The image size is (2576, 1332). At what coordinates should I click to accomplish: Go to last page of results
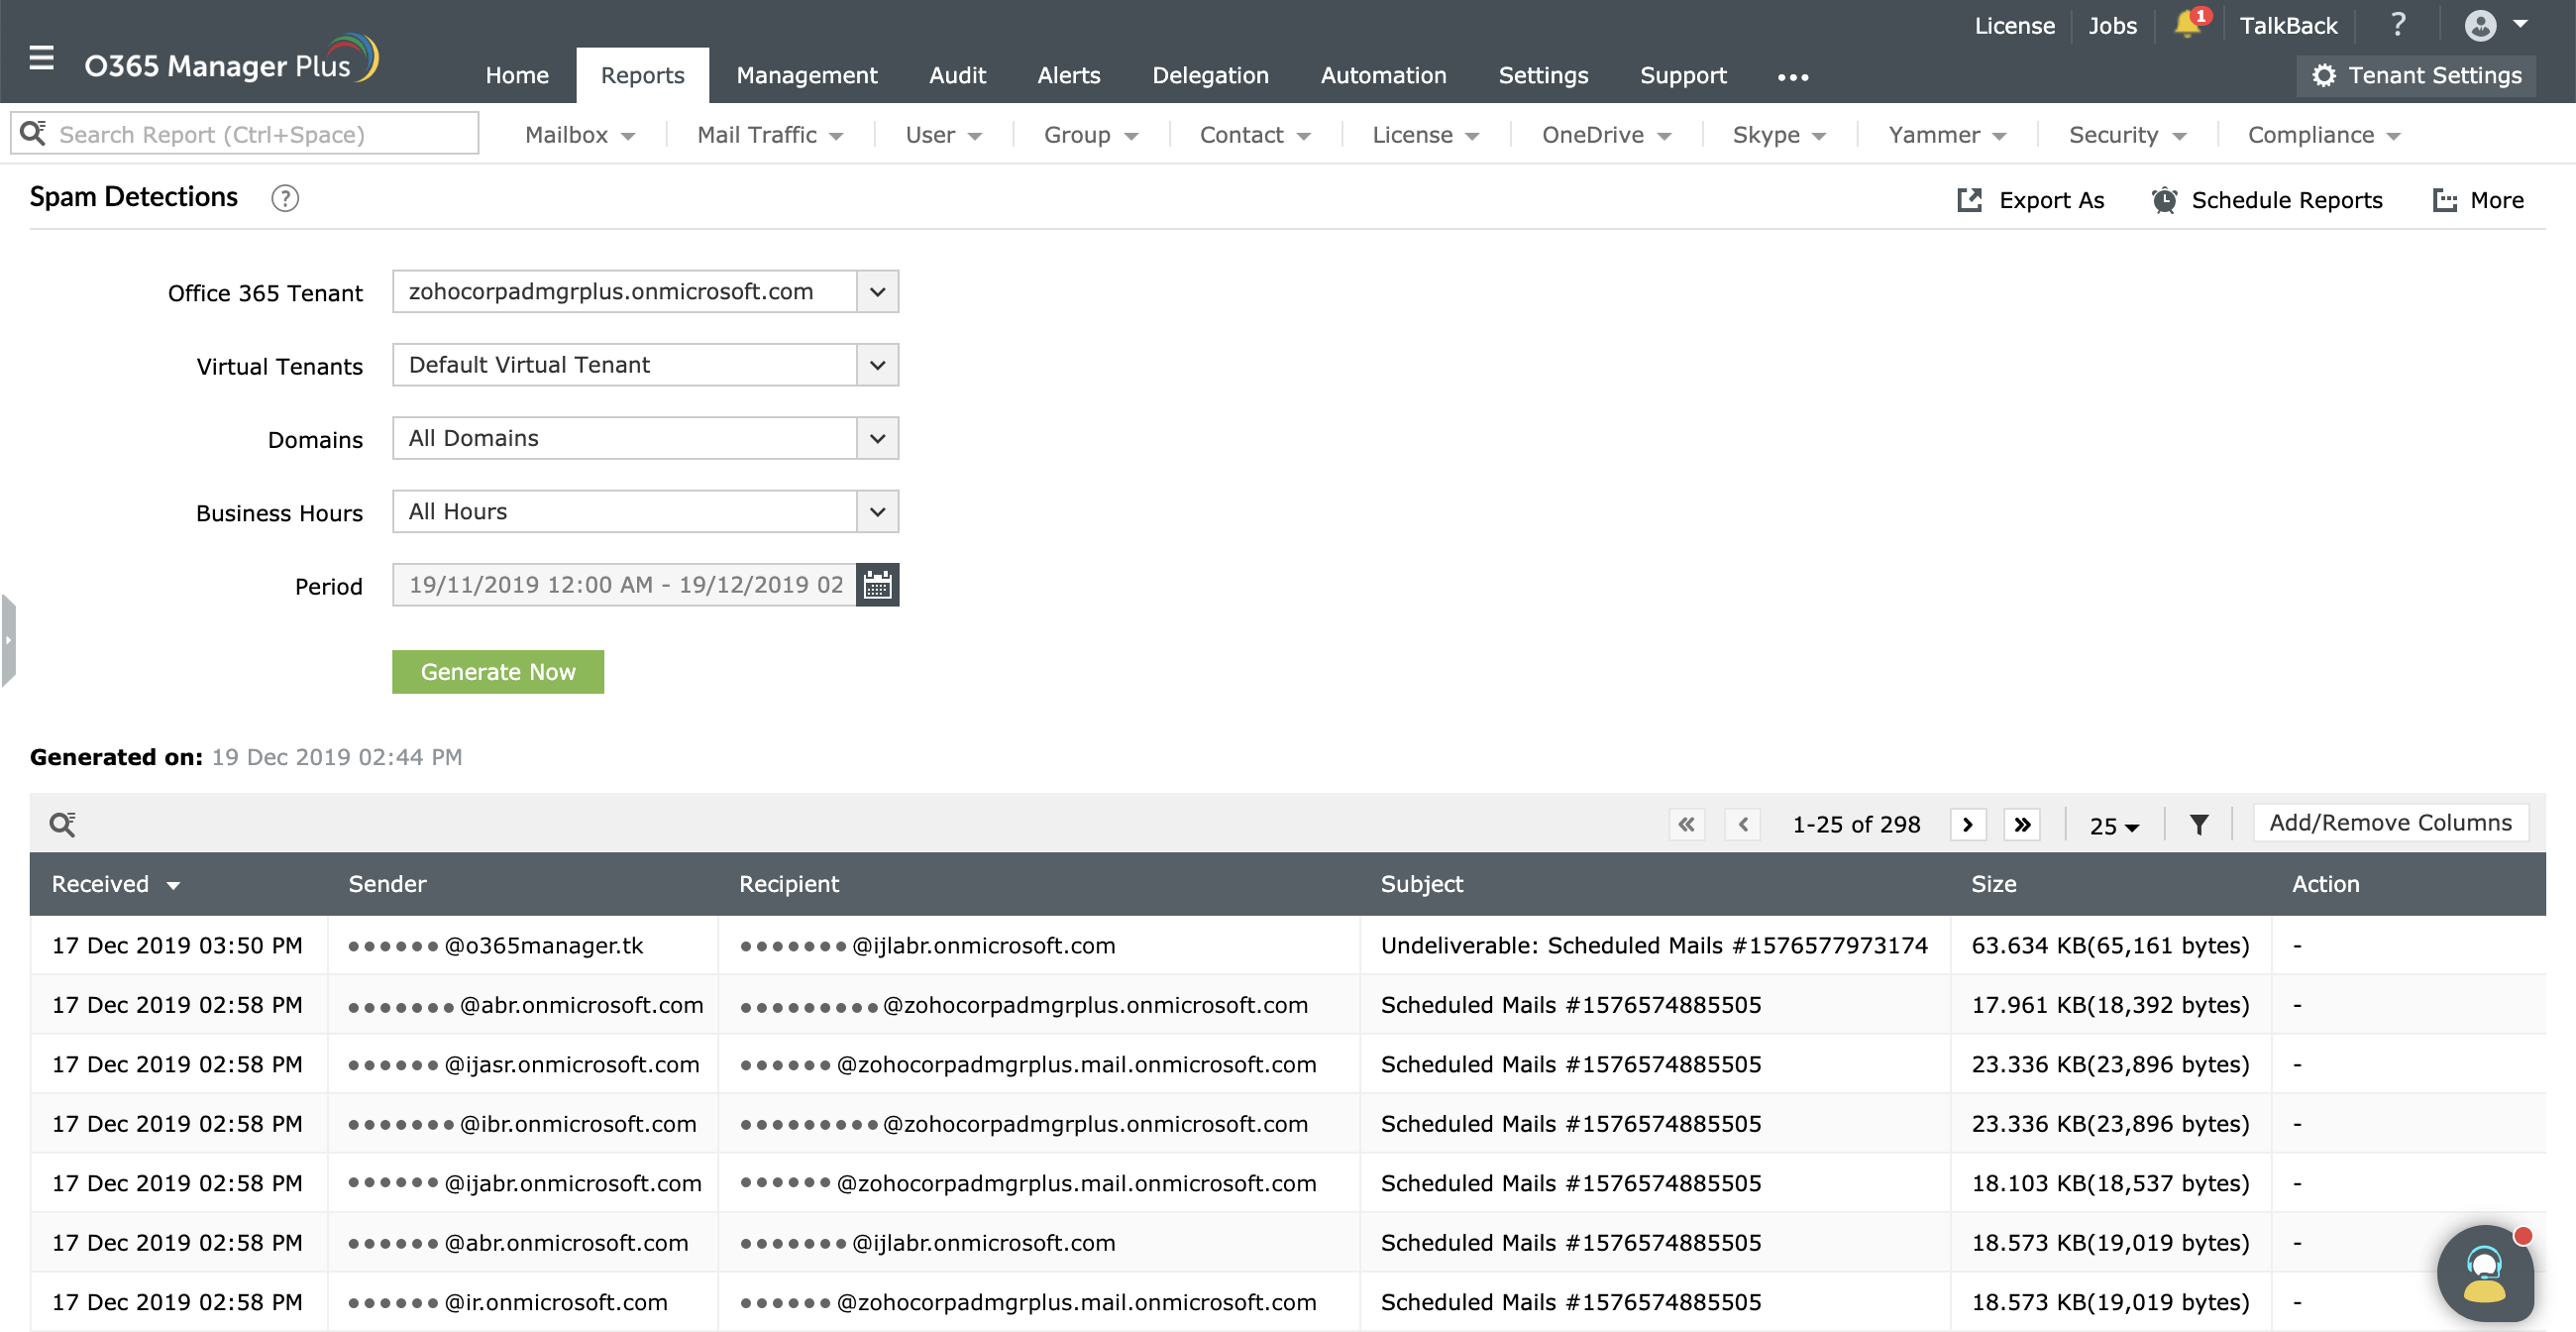[2021, 825]
